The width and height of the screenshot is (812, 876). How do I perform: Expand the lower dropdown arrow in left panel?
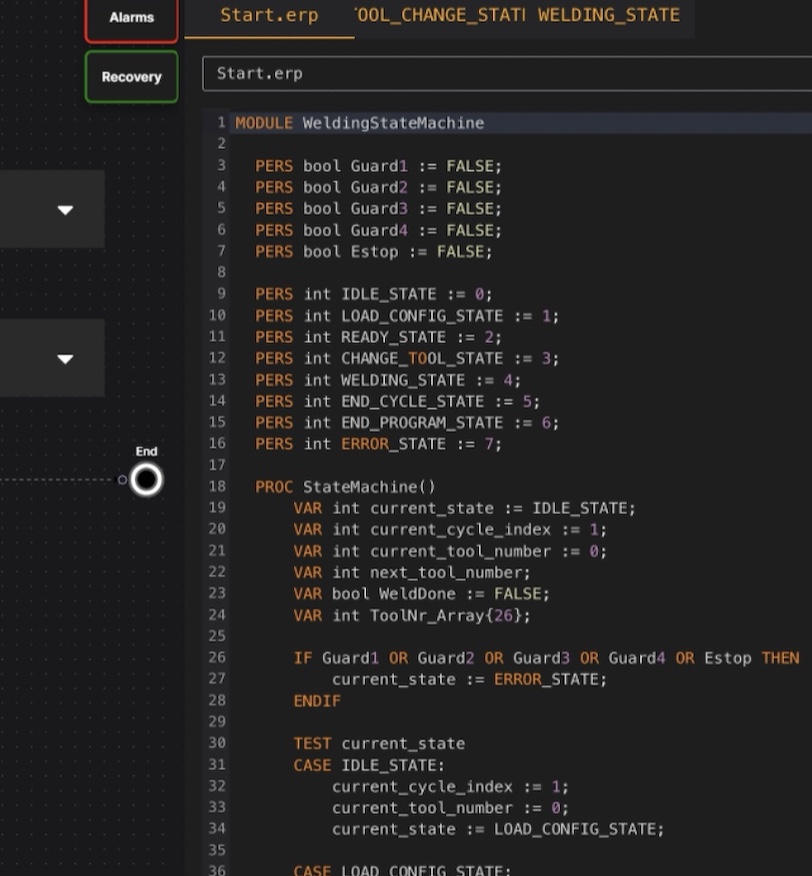pyautogui.click(x=65, y=359)
